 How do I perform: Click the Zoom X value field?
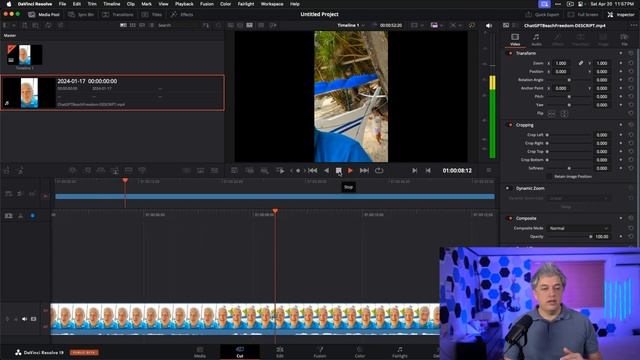pyautogui.click(x=561, y=63)
